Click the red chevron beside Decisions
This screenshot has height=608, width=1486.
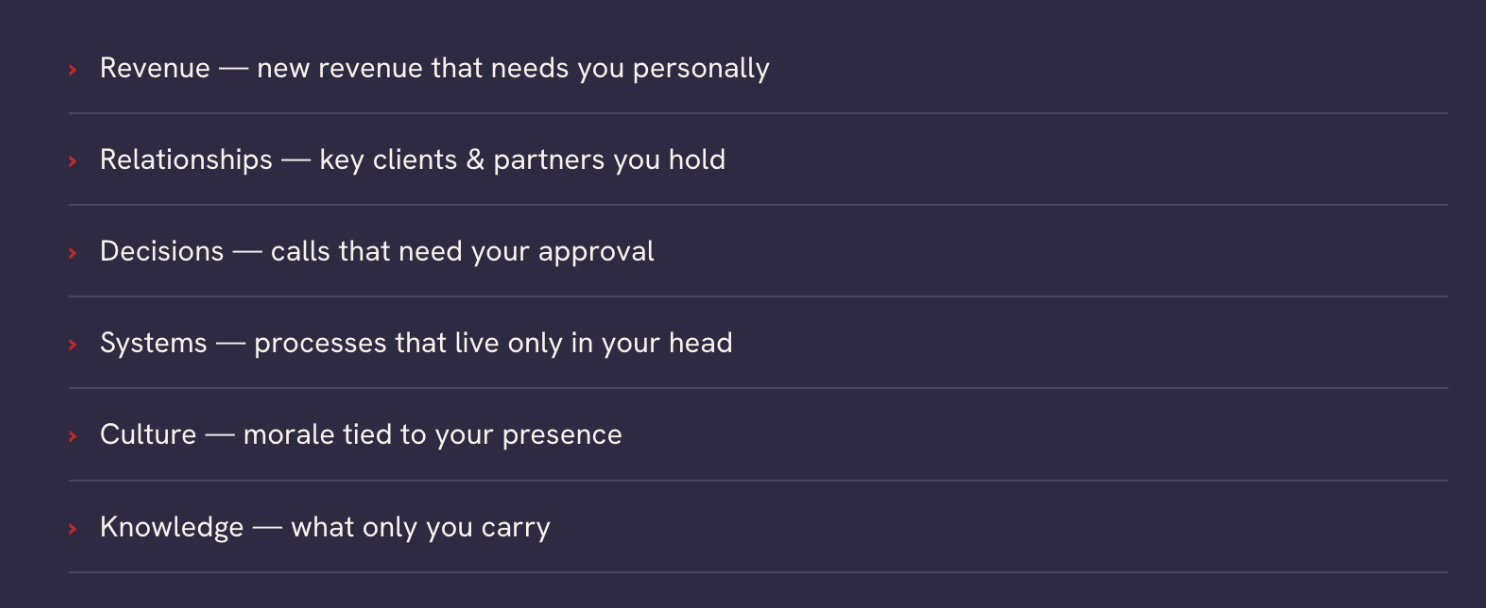pyautogui.click(x=73, y=253)
